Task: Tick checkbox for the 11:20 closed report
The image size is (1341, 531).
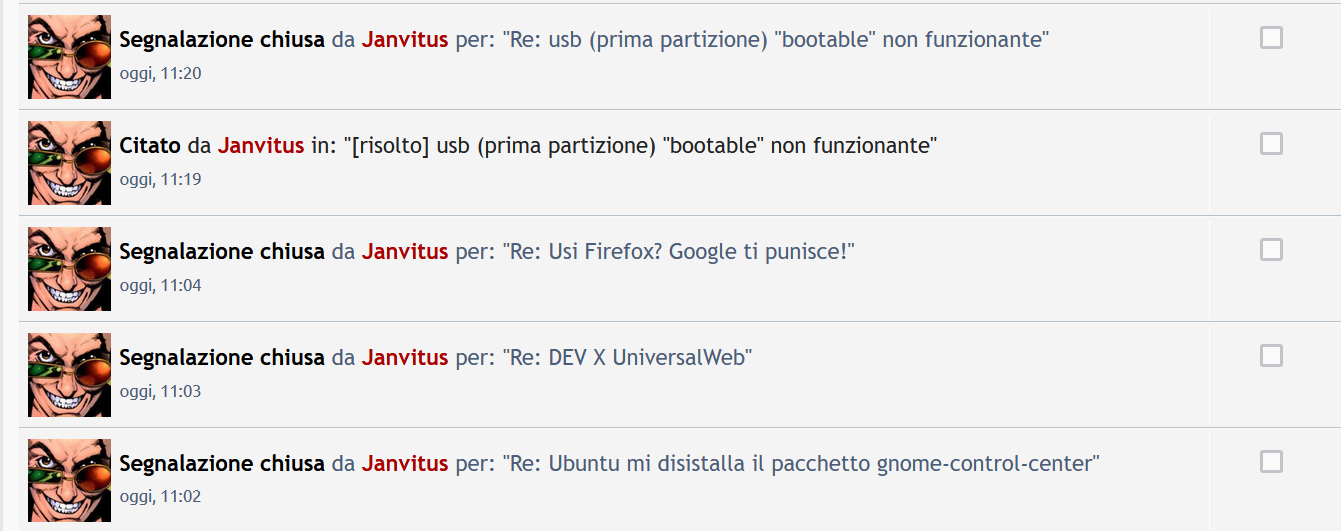Action: [1271, 38]
